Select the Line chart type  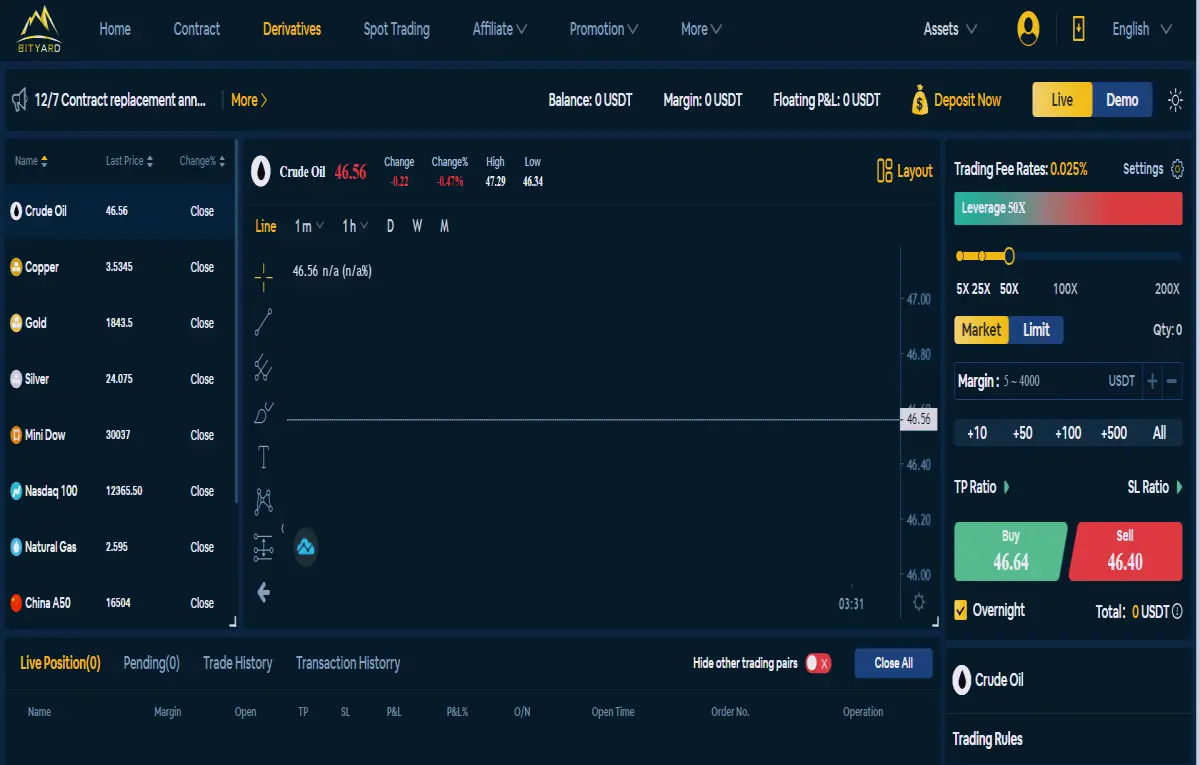(x=266, y=226)
